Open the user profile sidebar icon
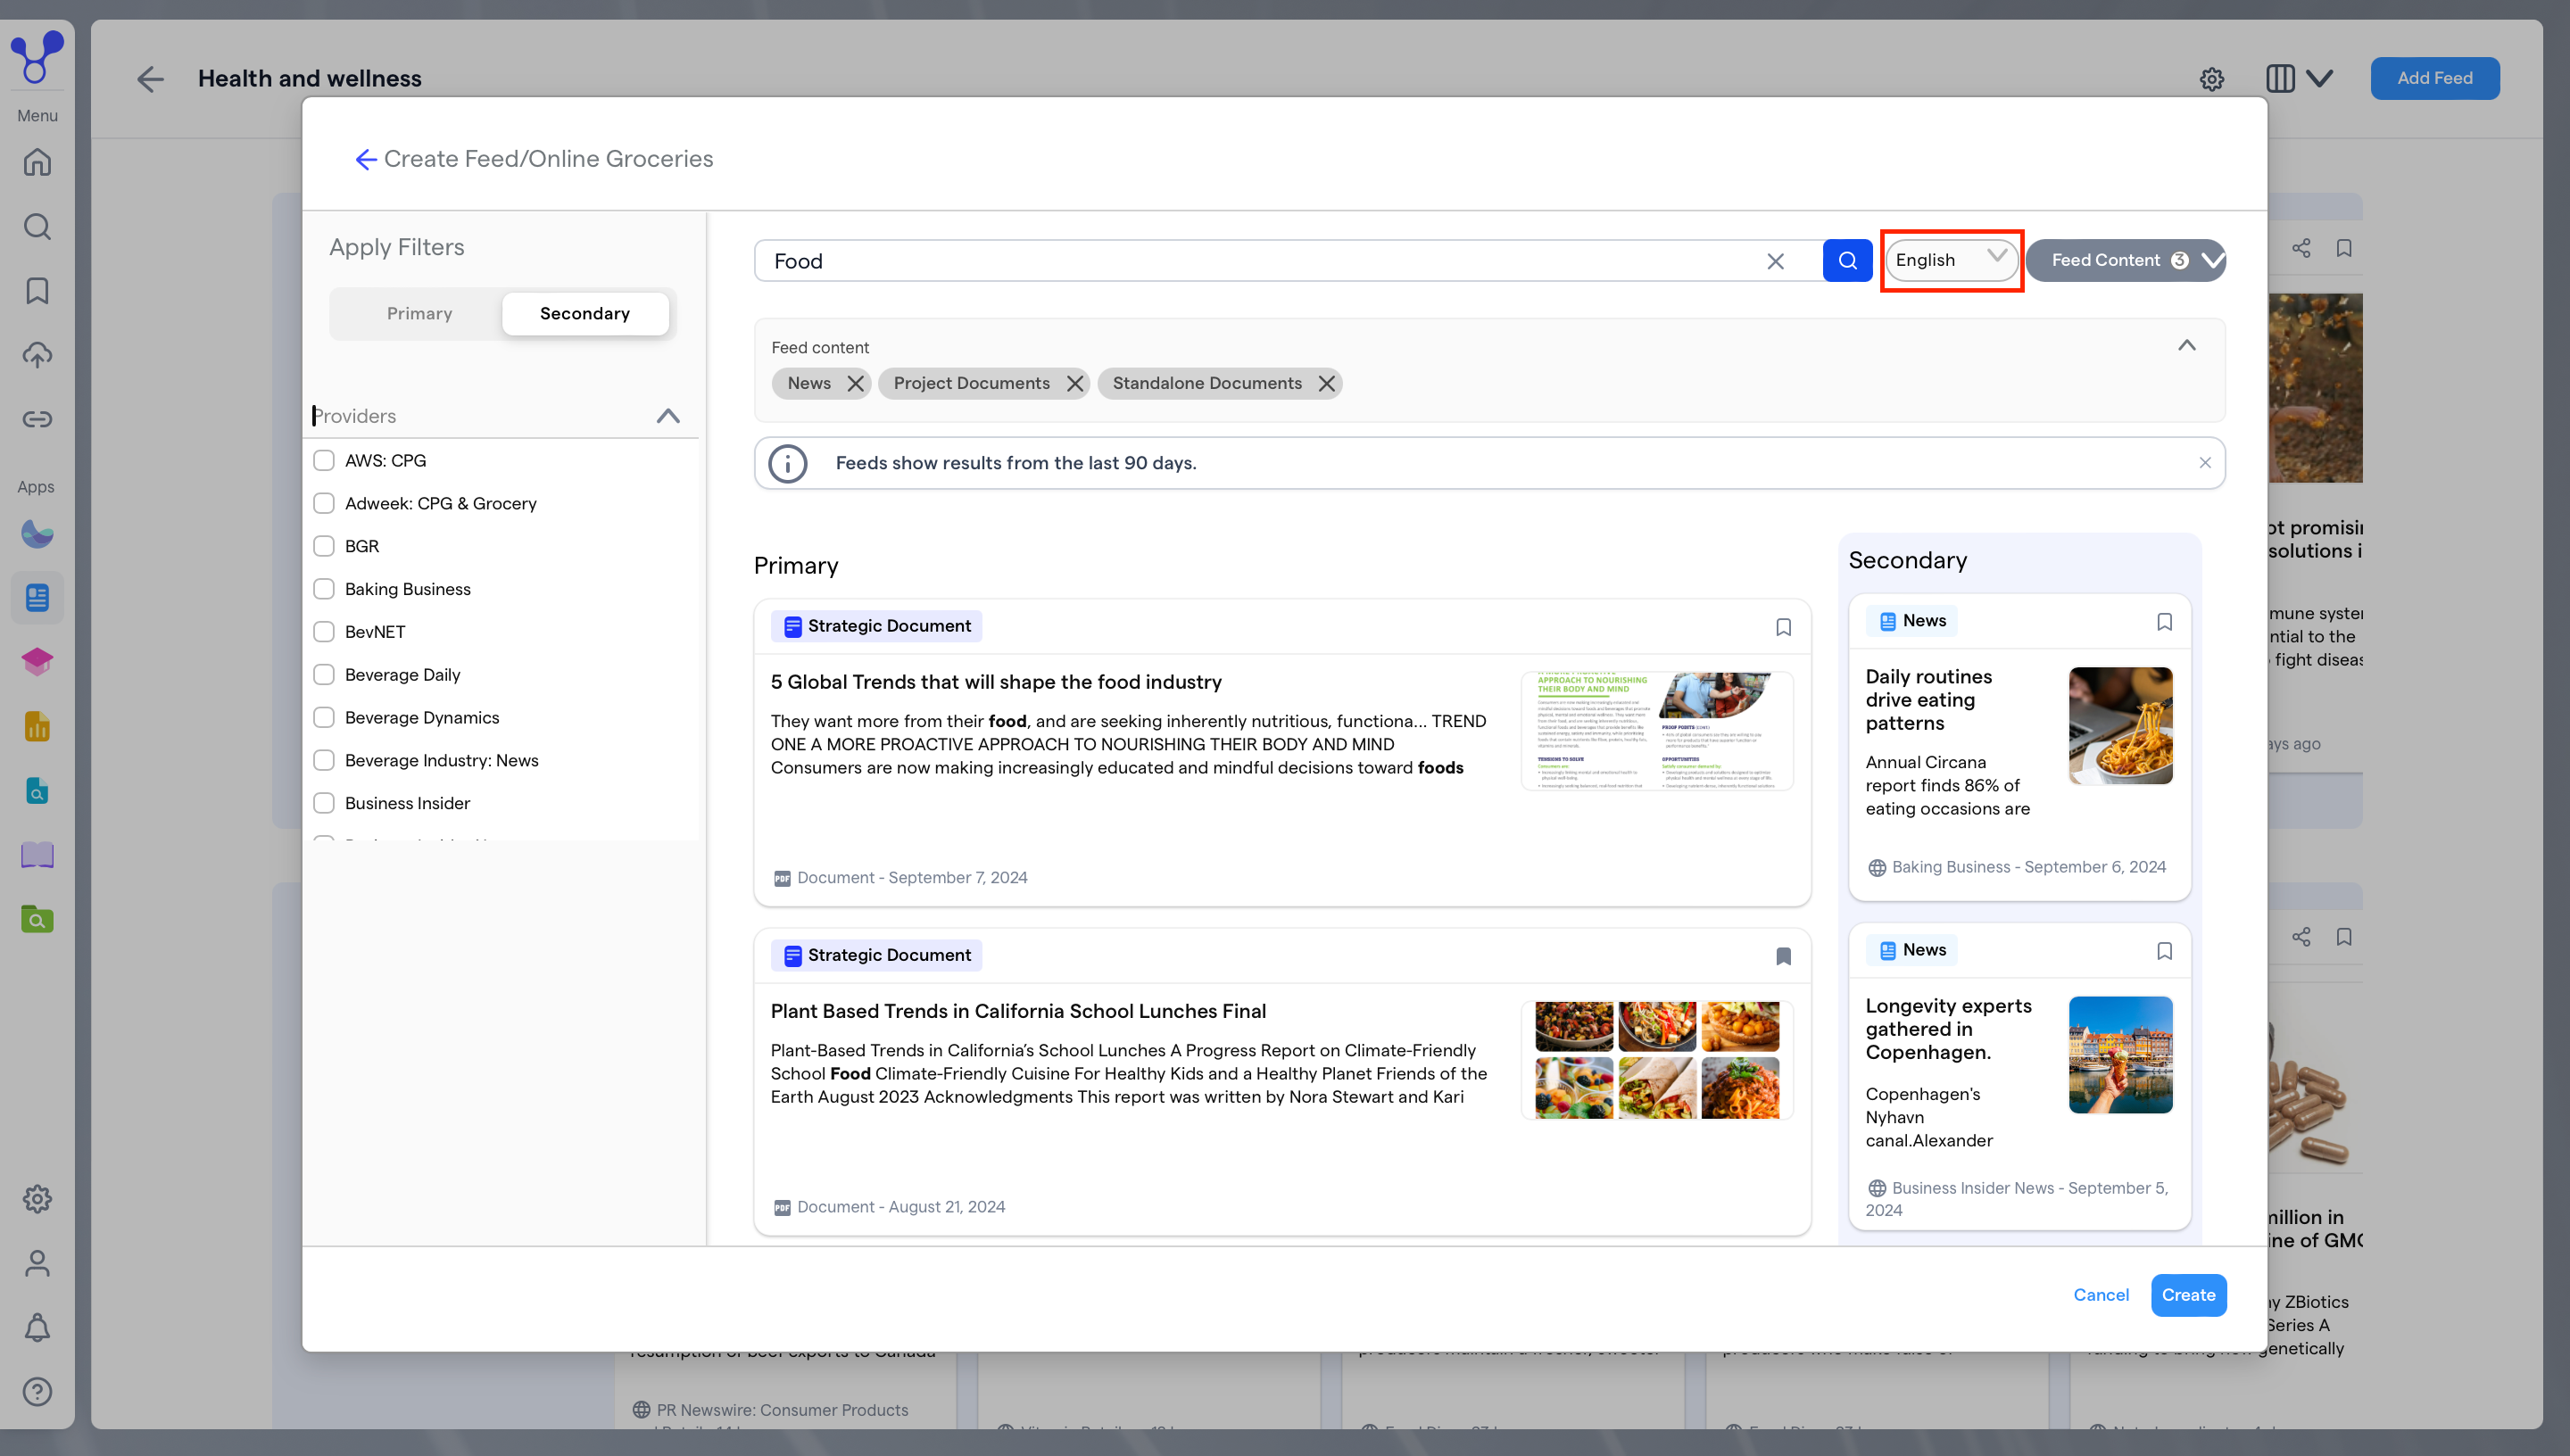The image size is (2570, 1456). [x=37, y=1264]
